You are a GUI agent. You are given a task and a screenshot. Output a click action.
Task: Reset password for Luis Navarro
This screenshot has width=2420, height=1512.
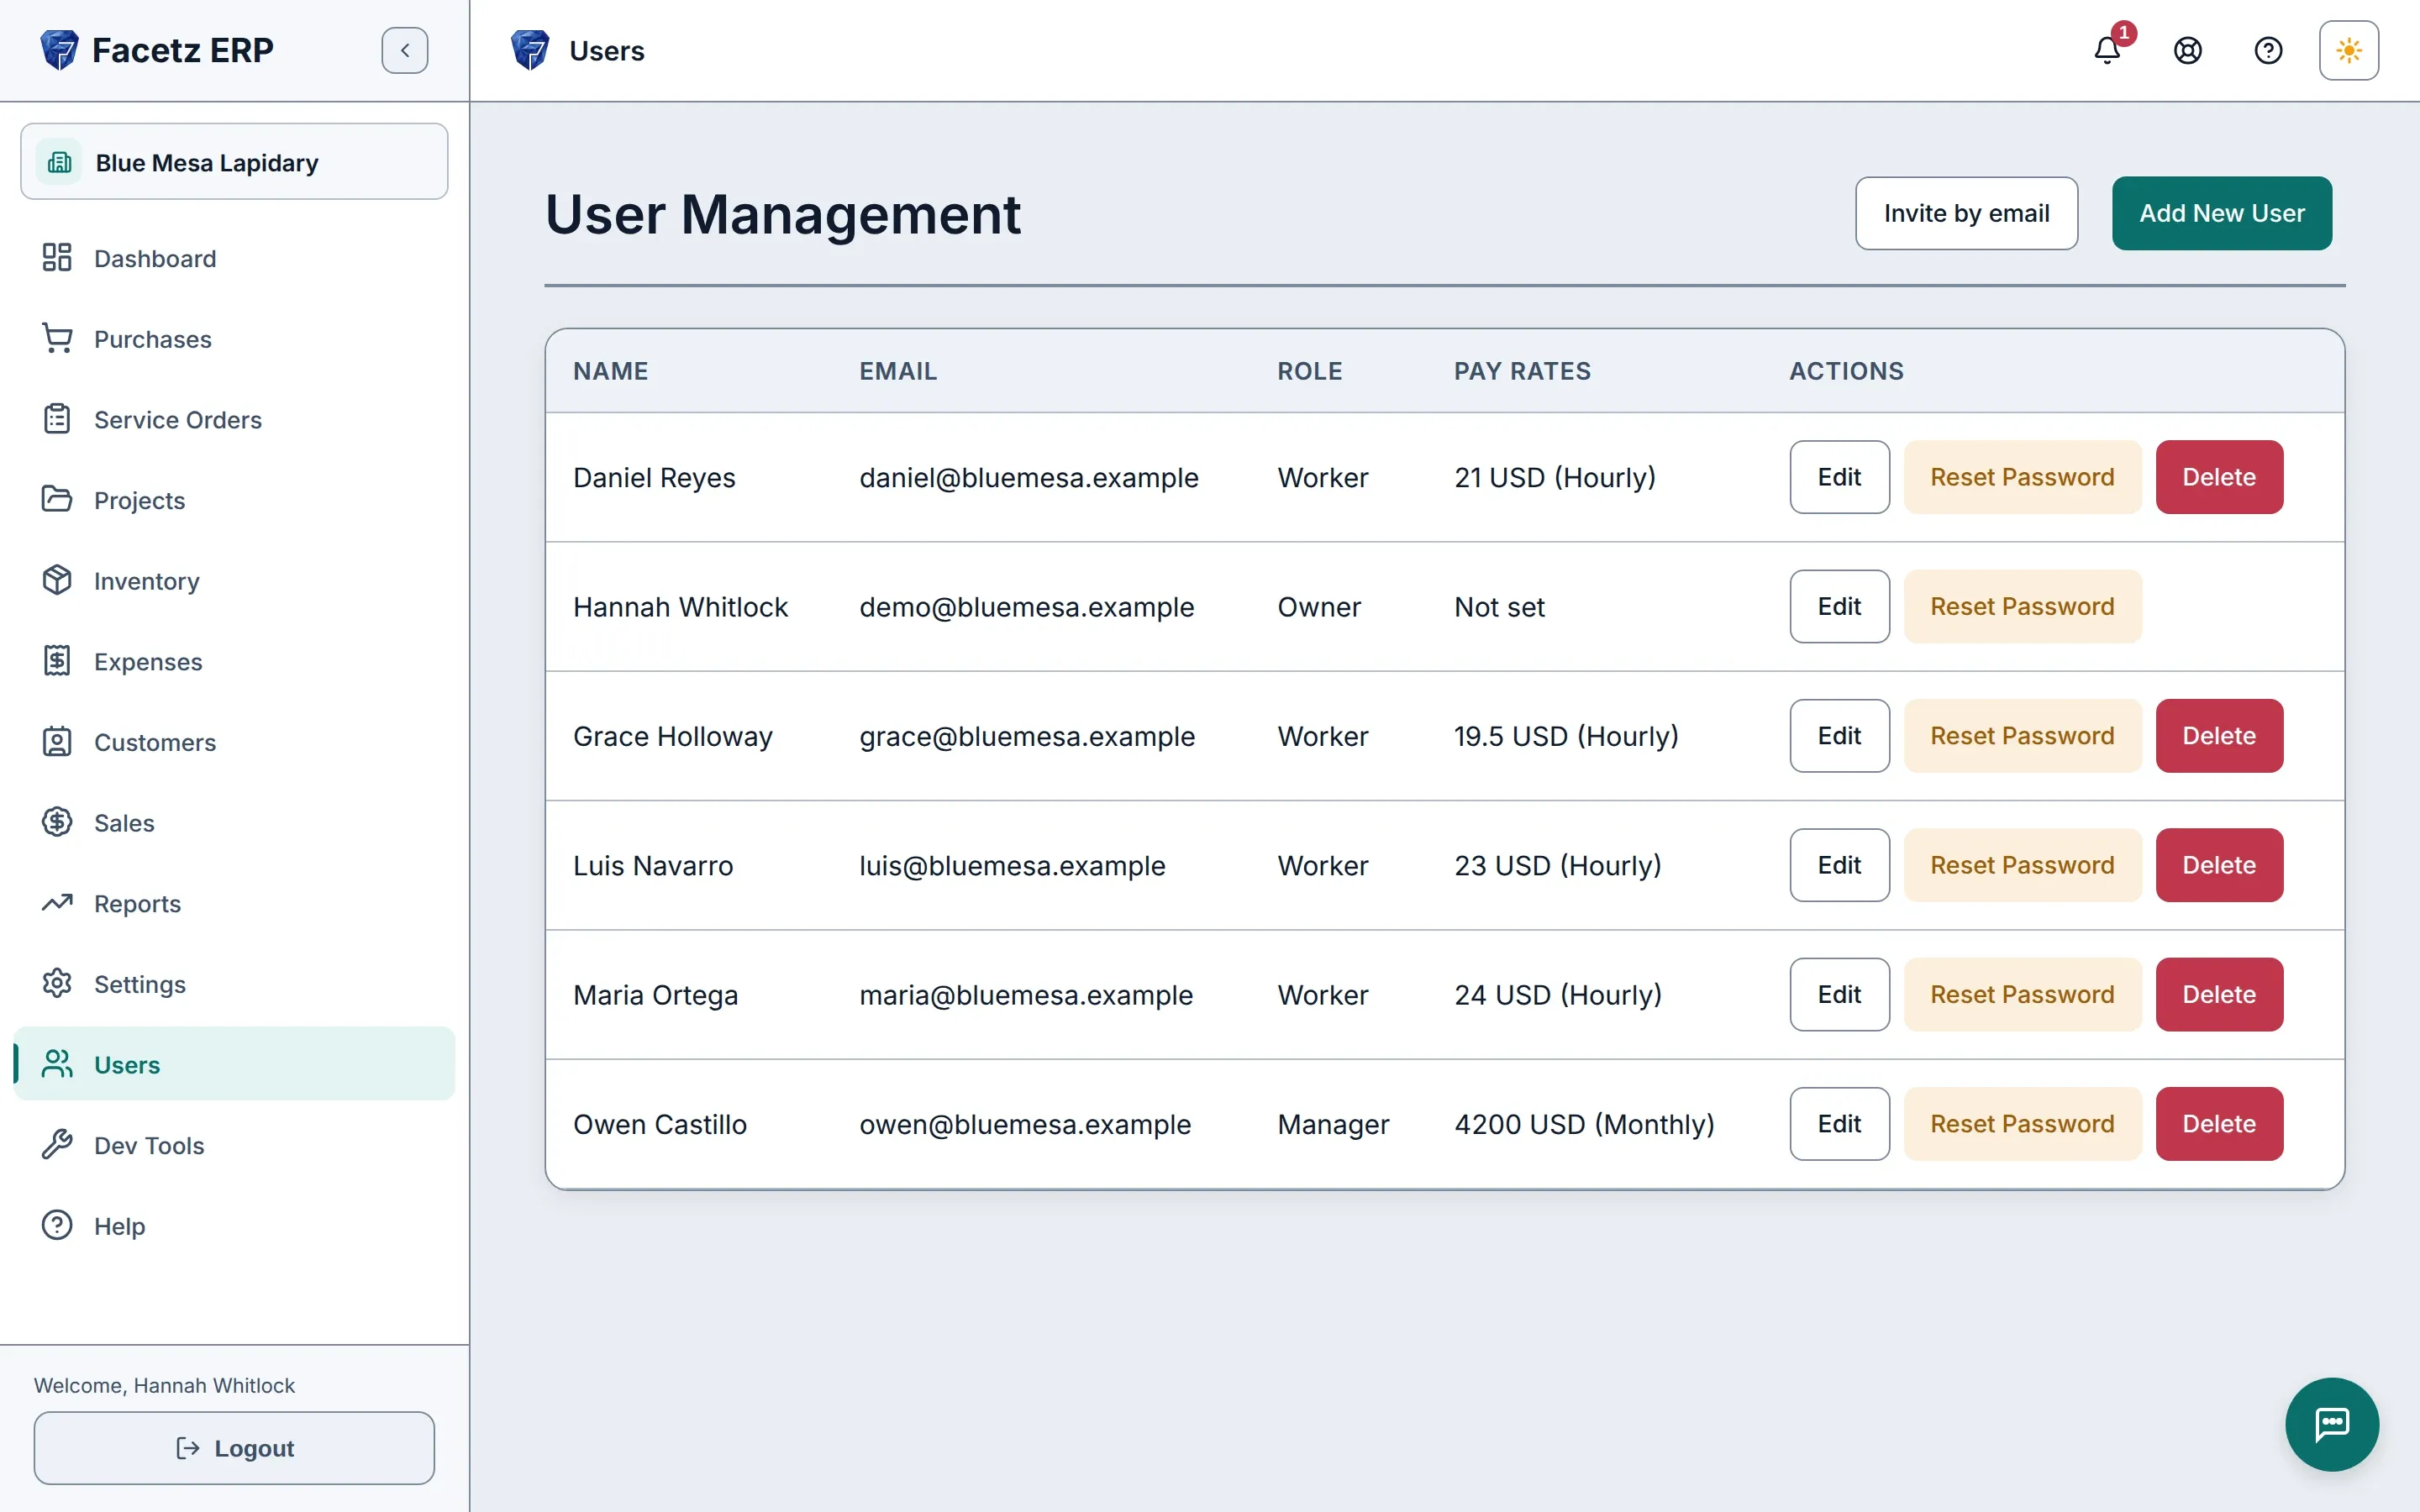tap(2022, 865)
